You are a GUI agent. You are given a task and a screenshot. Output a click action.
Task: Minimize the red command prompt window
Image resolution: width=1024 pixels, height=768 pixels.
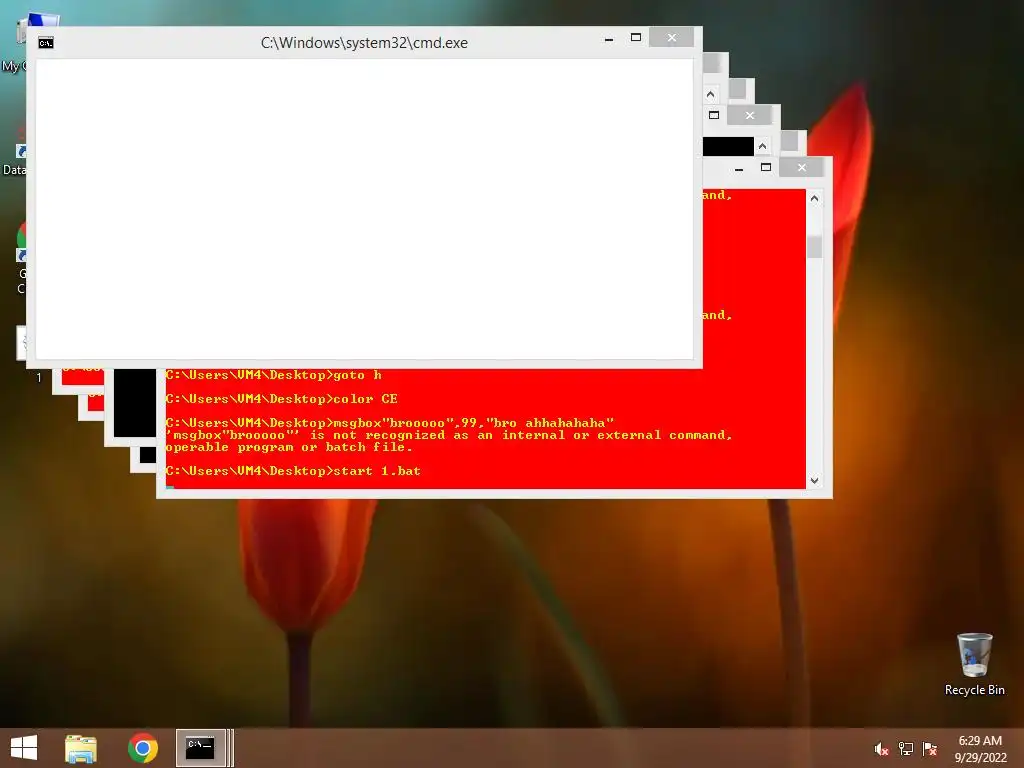(739, 168)
